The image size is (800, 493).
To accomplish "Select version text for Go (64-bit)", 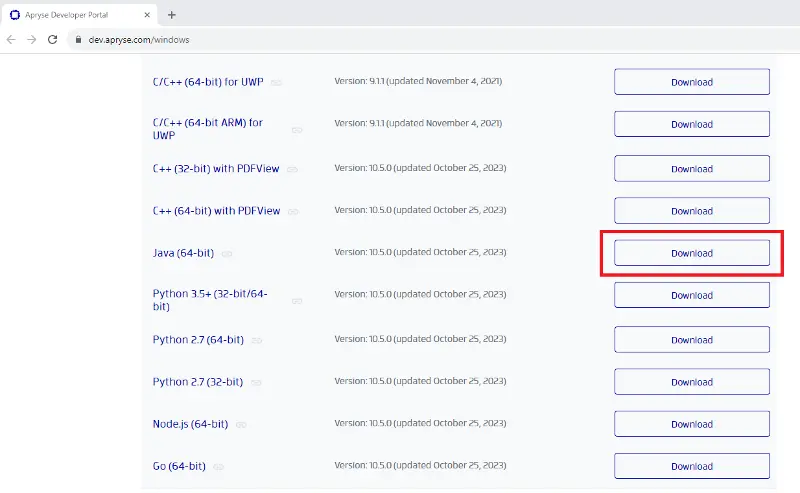I will tap(420, 465).
